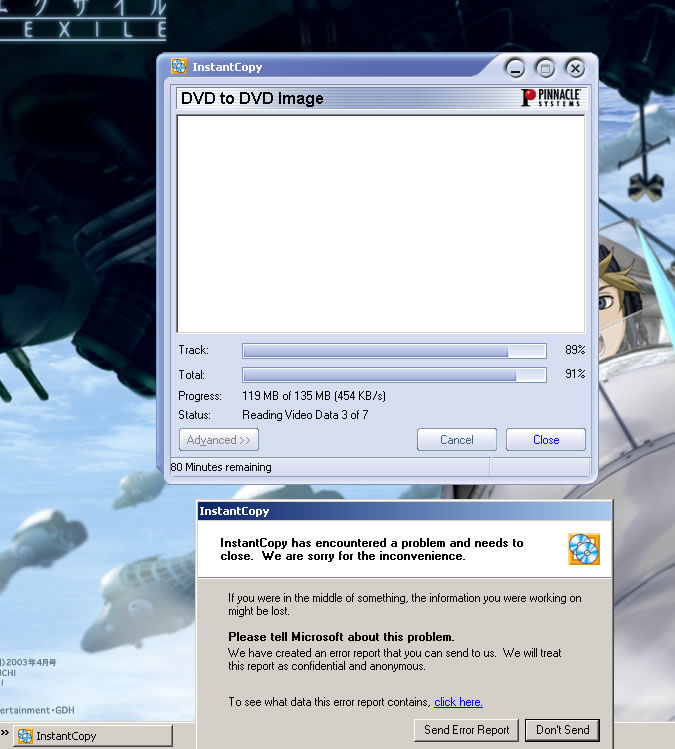Open the 'click here' error data link
Image resolution: width=675 pixels, height=749 pixels.
[458, 702]
